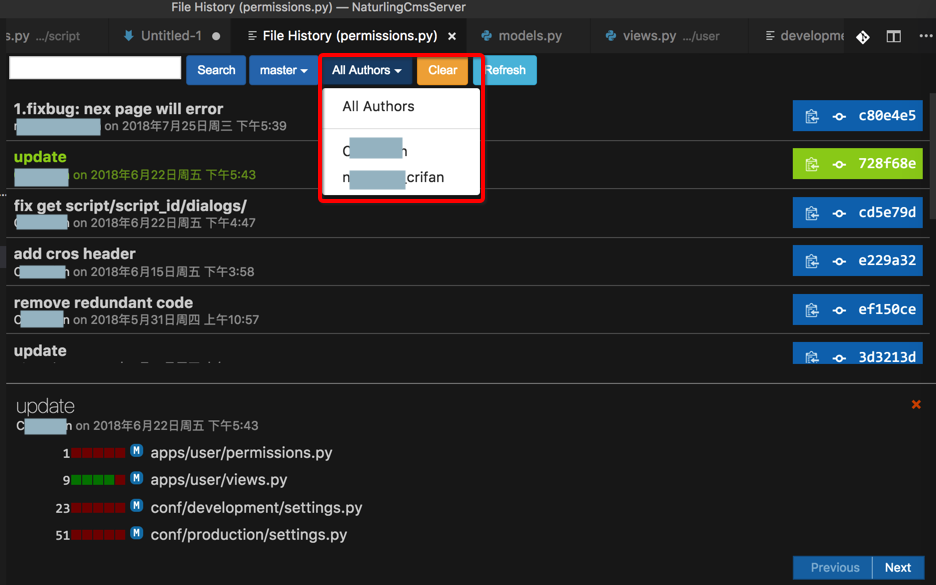The height and width of the screenshot is (585, 936).
Task: Click the Search button
Action: pyautogui.click(x=215, y=70)
